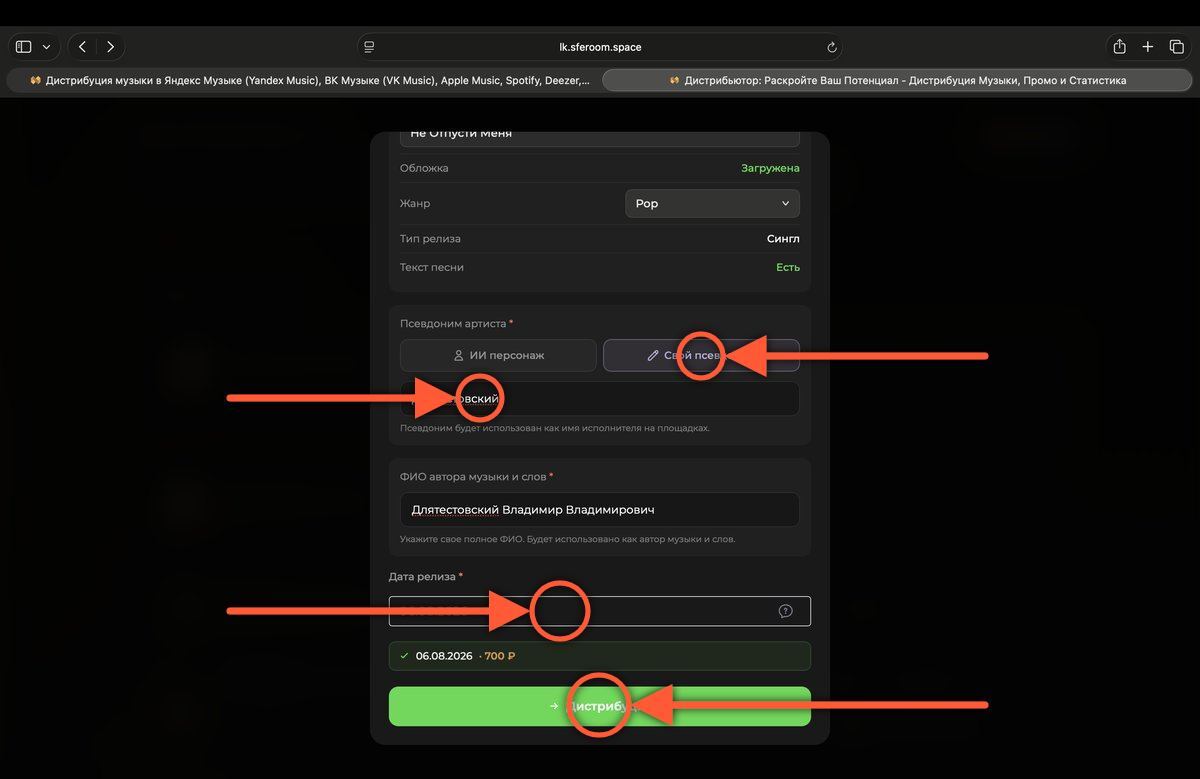1200x779 pixels.
Task: Open the Pop genre dropdown
Action: [712, 203]
